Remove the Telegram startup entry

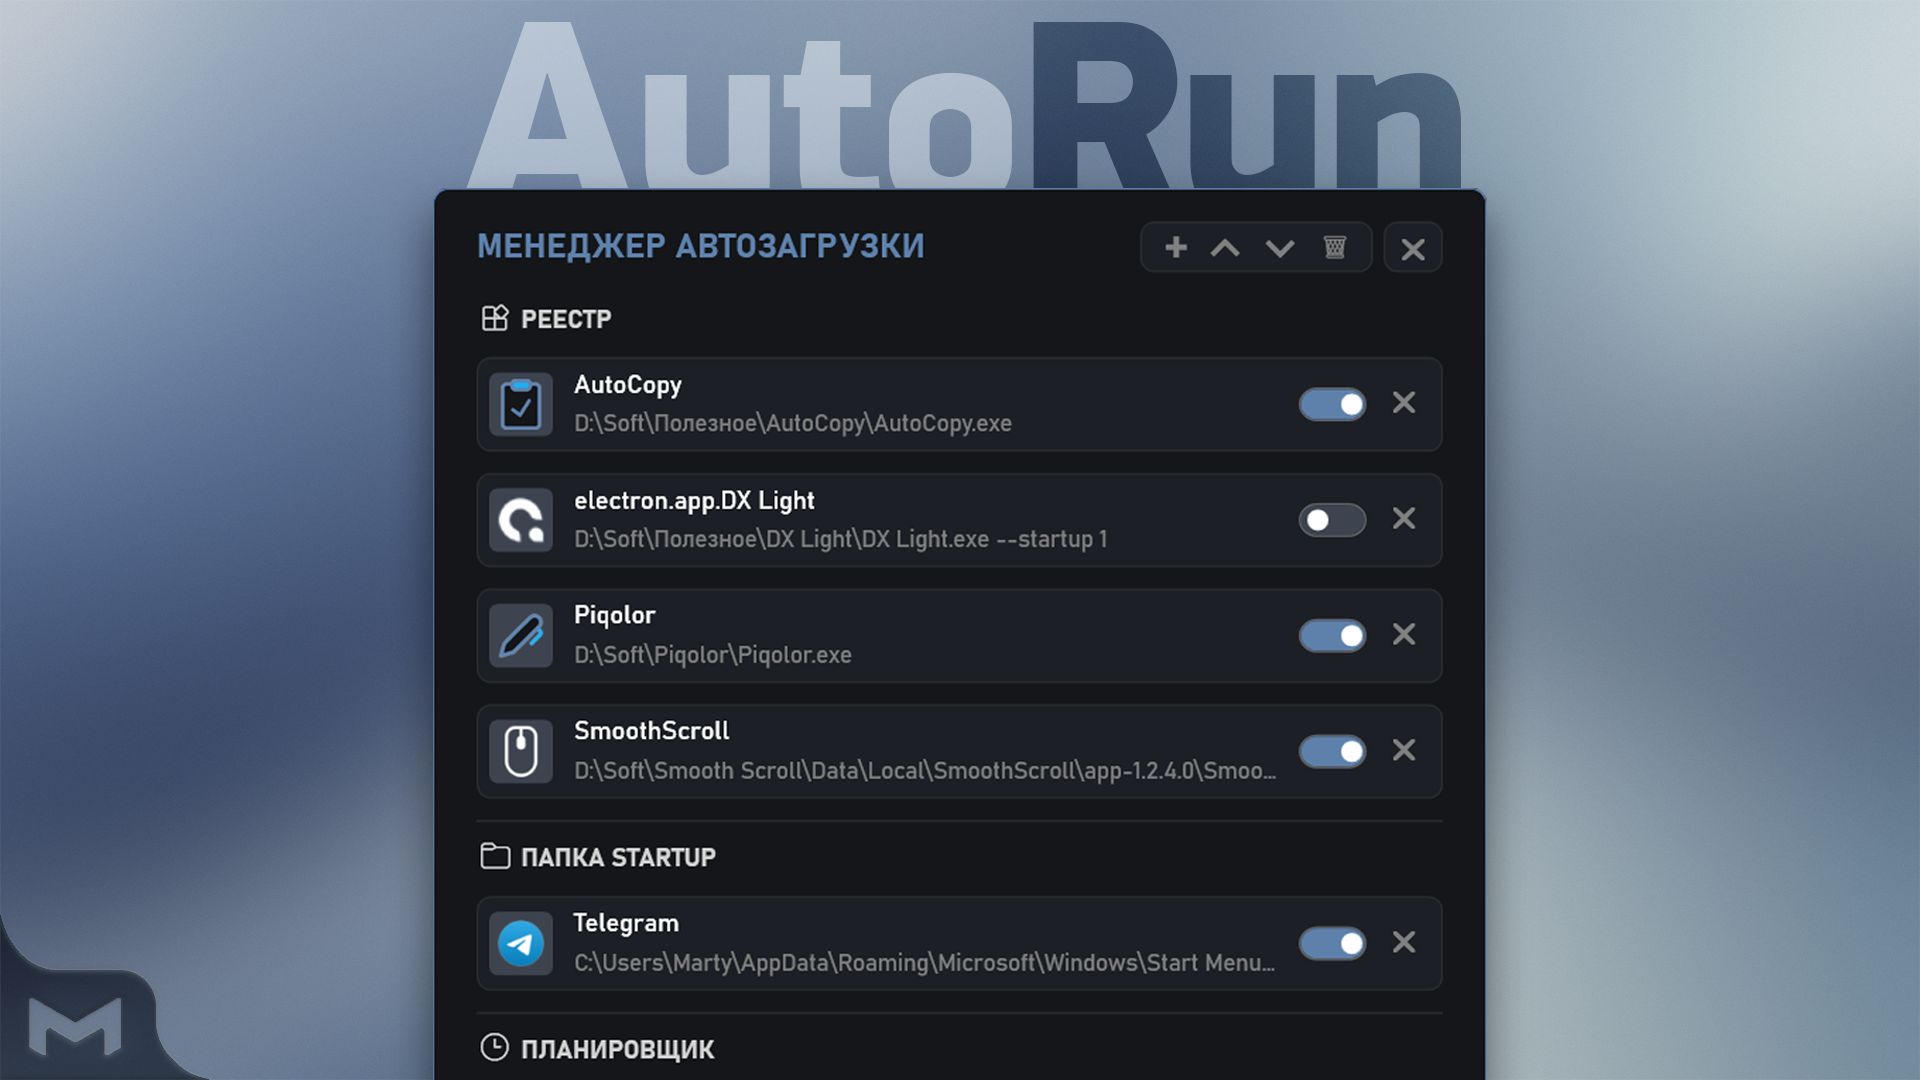tap(1404, 942)
